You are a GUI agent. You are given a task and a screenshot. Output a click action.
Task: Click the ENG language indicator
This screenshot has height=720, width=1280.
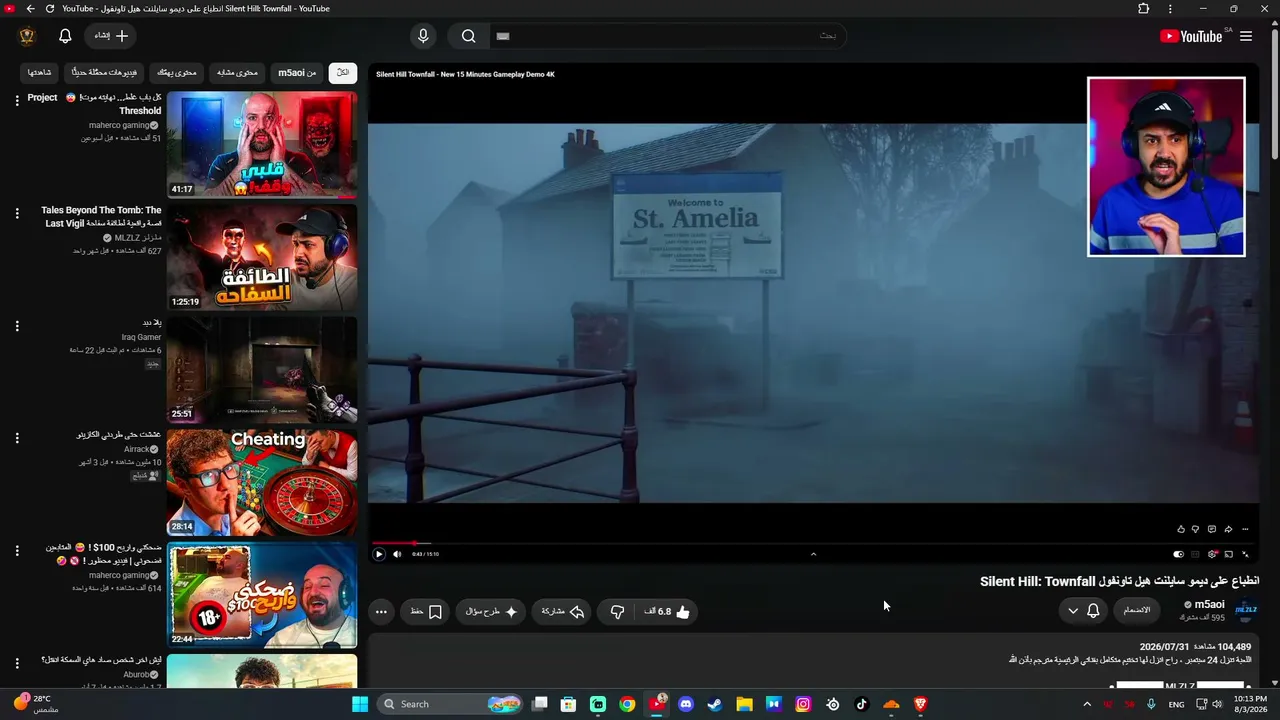[1176, 704]
